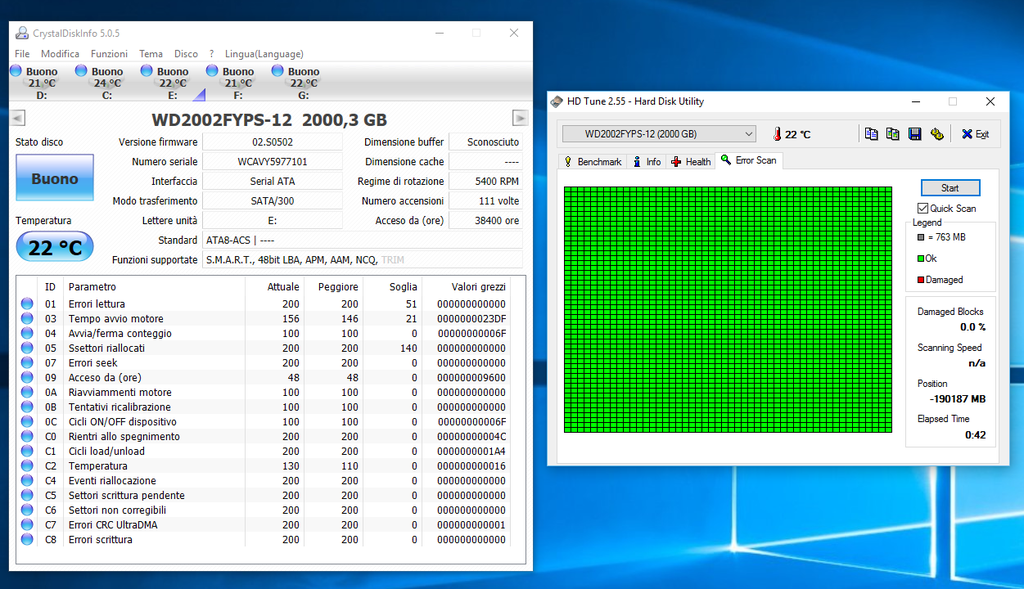The height and width of the screenshot is (589, 1024).
Task: Open the Lingua(Language) menu
Action: pos(264,53)
